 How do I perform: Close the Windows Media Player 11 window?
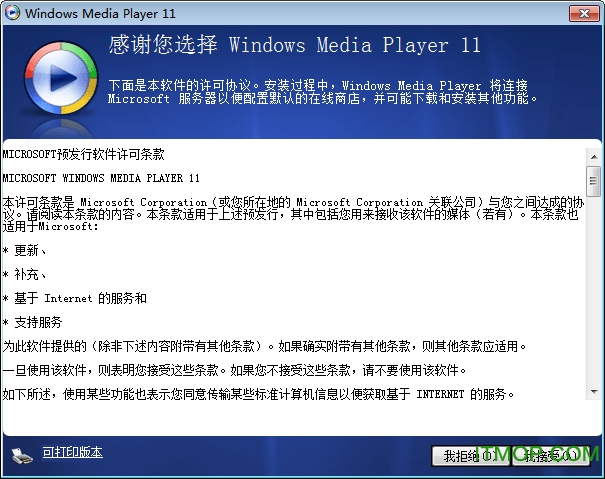584,14
